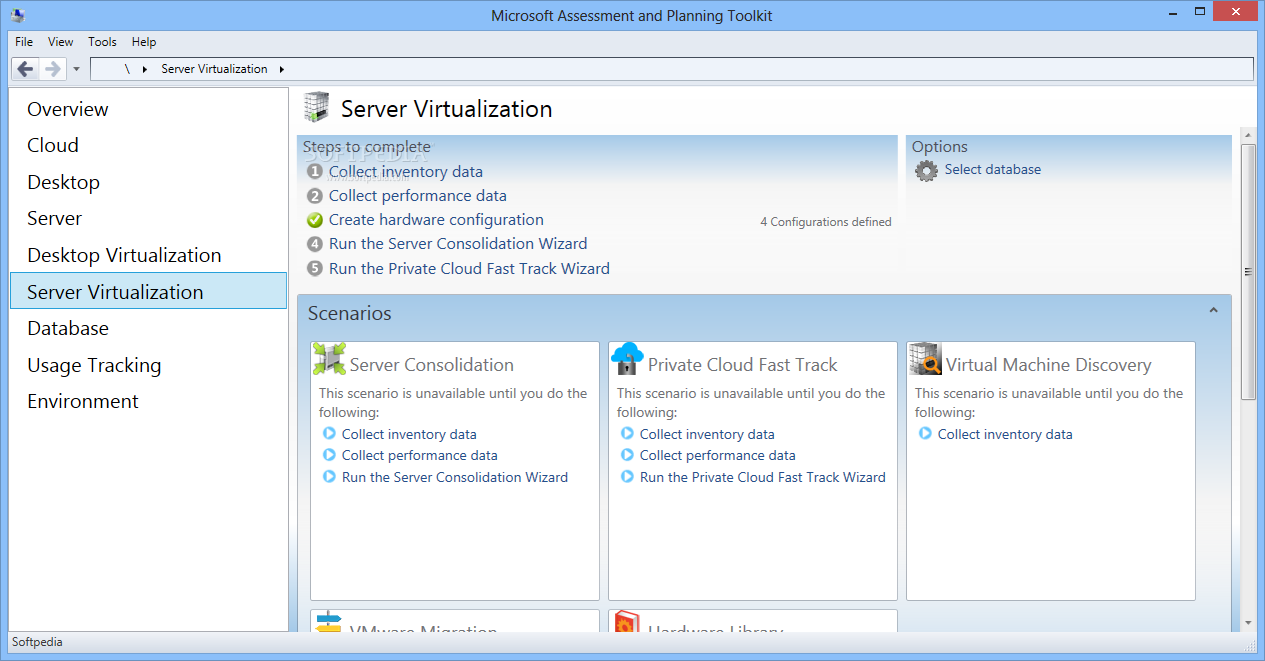The width and height of the screenshot is (1265, 661).
Task: Click Run the Server Consolidation Wizard step
Action: click(458, 244)
